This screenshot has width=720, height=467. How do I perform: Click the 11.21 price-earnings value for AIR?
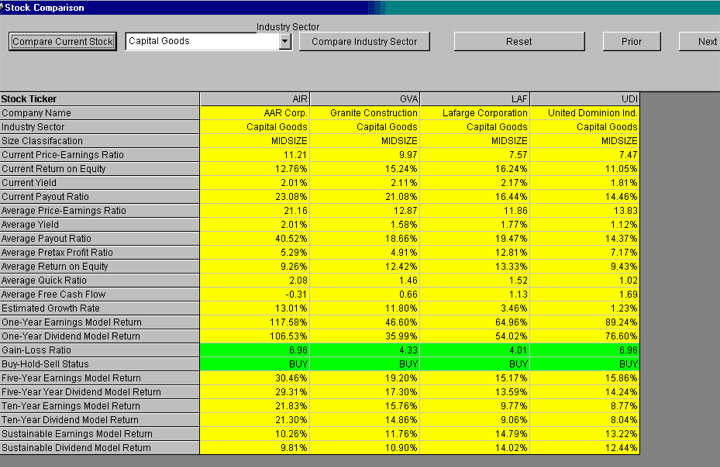(x=255, y=155)
